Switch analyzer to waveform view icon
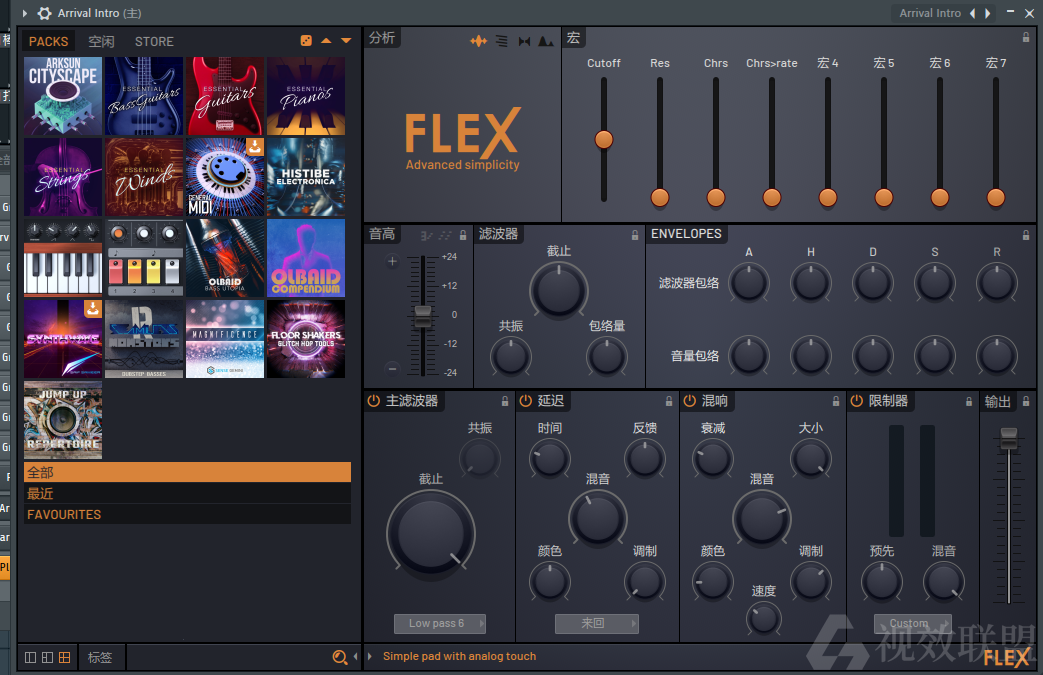 point(478,41)
